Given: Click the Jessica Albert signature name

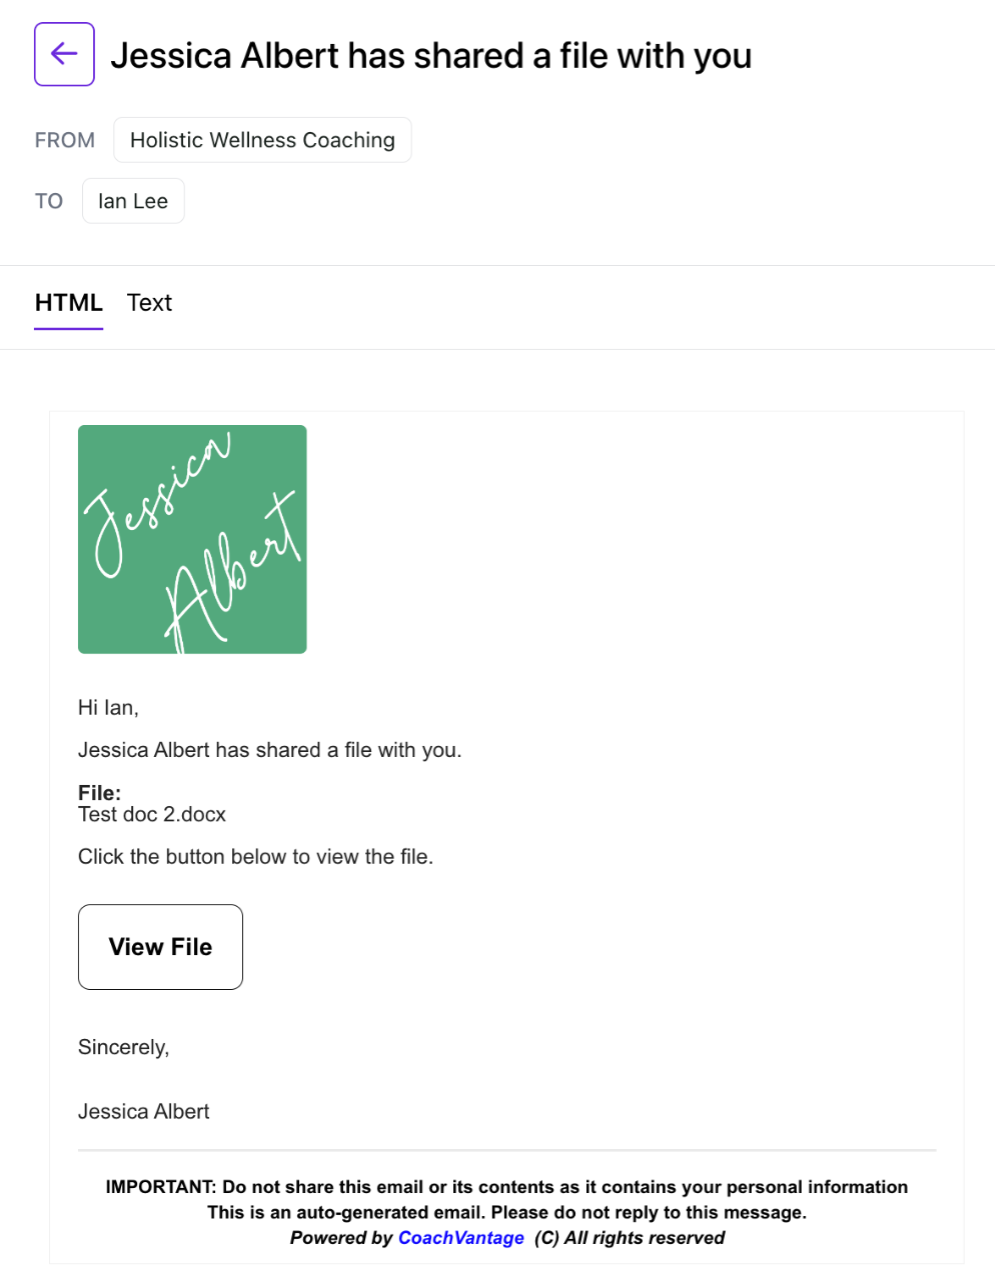Looking at the screenshot, I should pyautogui.click(x=144, y=1111).
